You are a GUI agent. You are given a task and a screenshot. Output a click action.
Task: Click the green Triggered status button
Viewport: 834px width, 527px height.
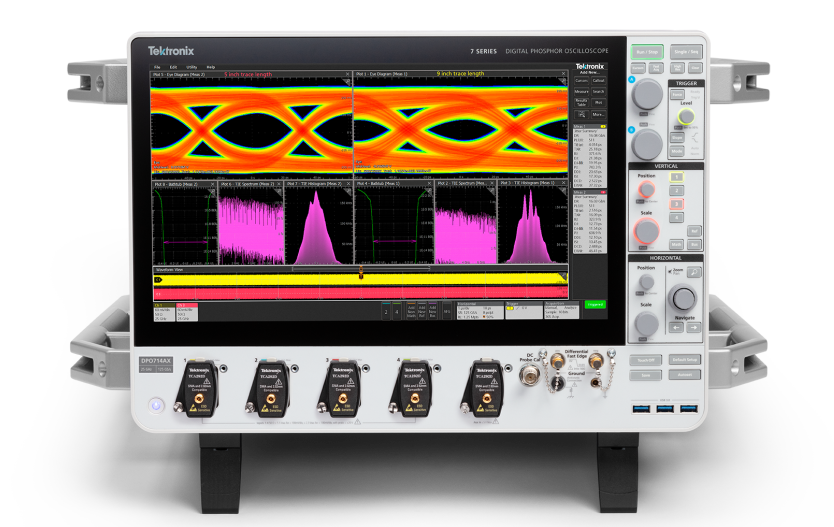595,304
